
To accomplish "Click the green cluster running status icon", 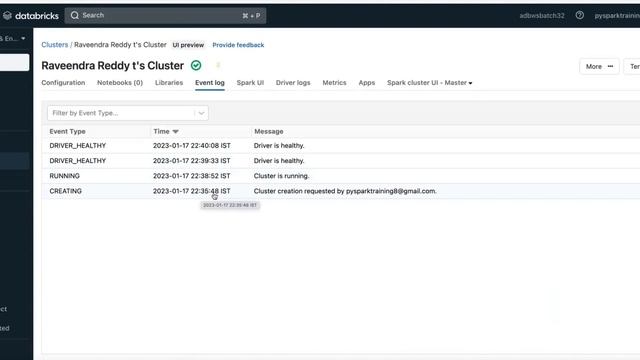I will tap(196, 65).
